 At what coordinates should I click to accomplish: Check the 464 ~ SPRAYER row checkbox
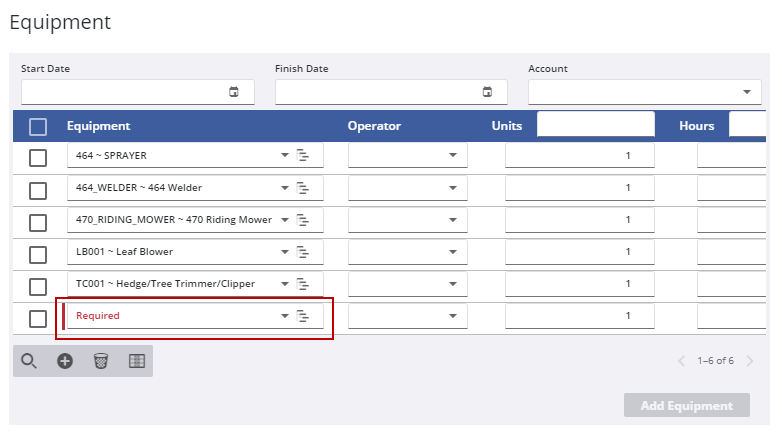point(38,158)
